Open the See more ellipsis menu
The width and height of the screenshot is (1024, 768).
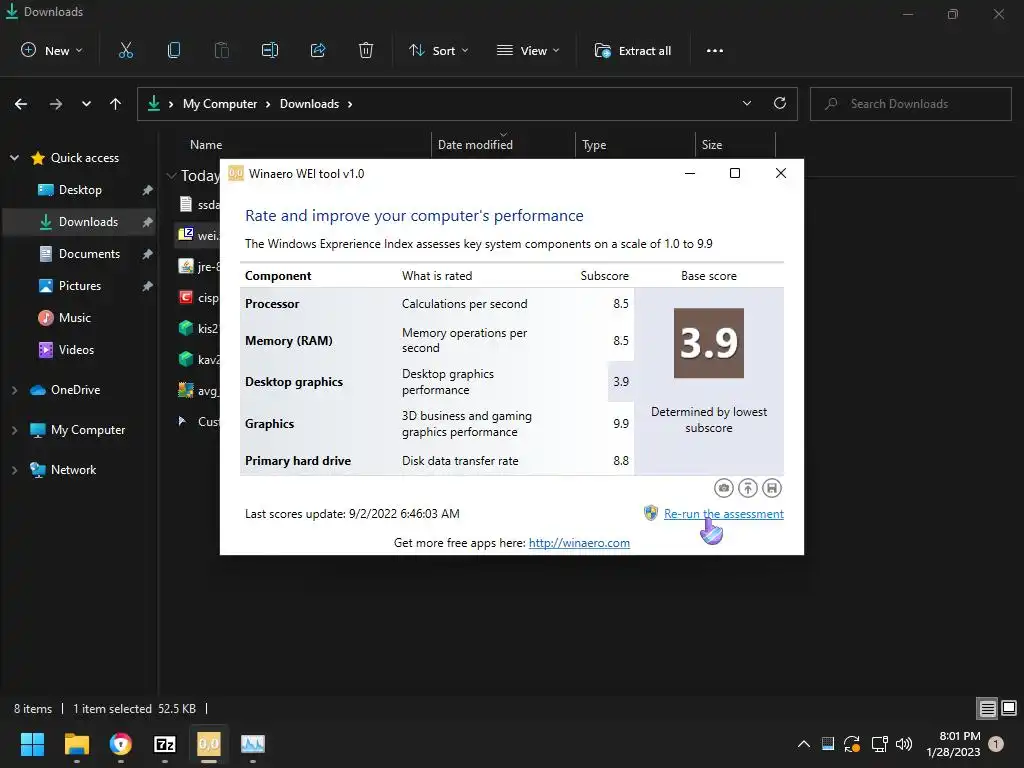(714, 51)
